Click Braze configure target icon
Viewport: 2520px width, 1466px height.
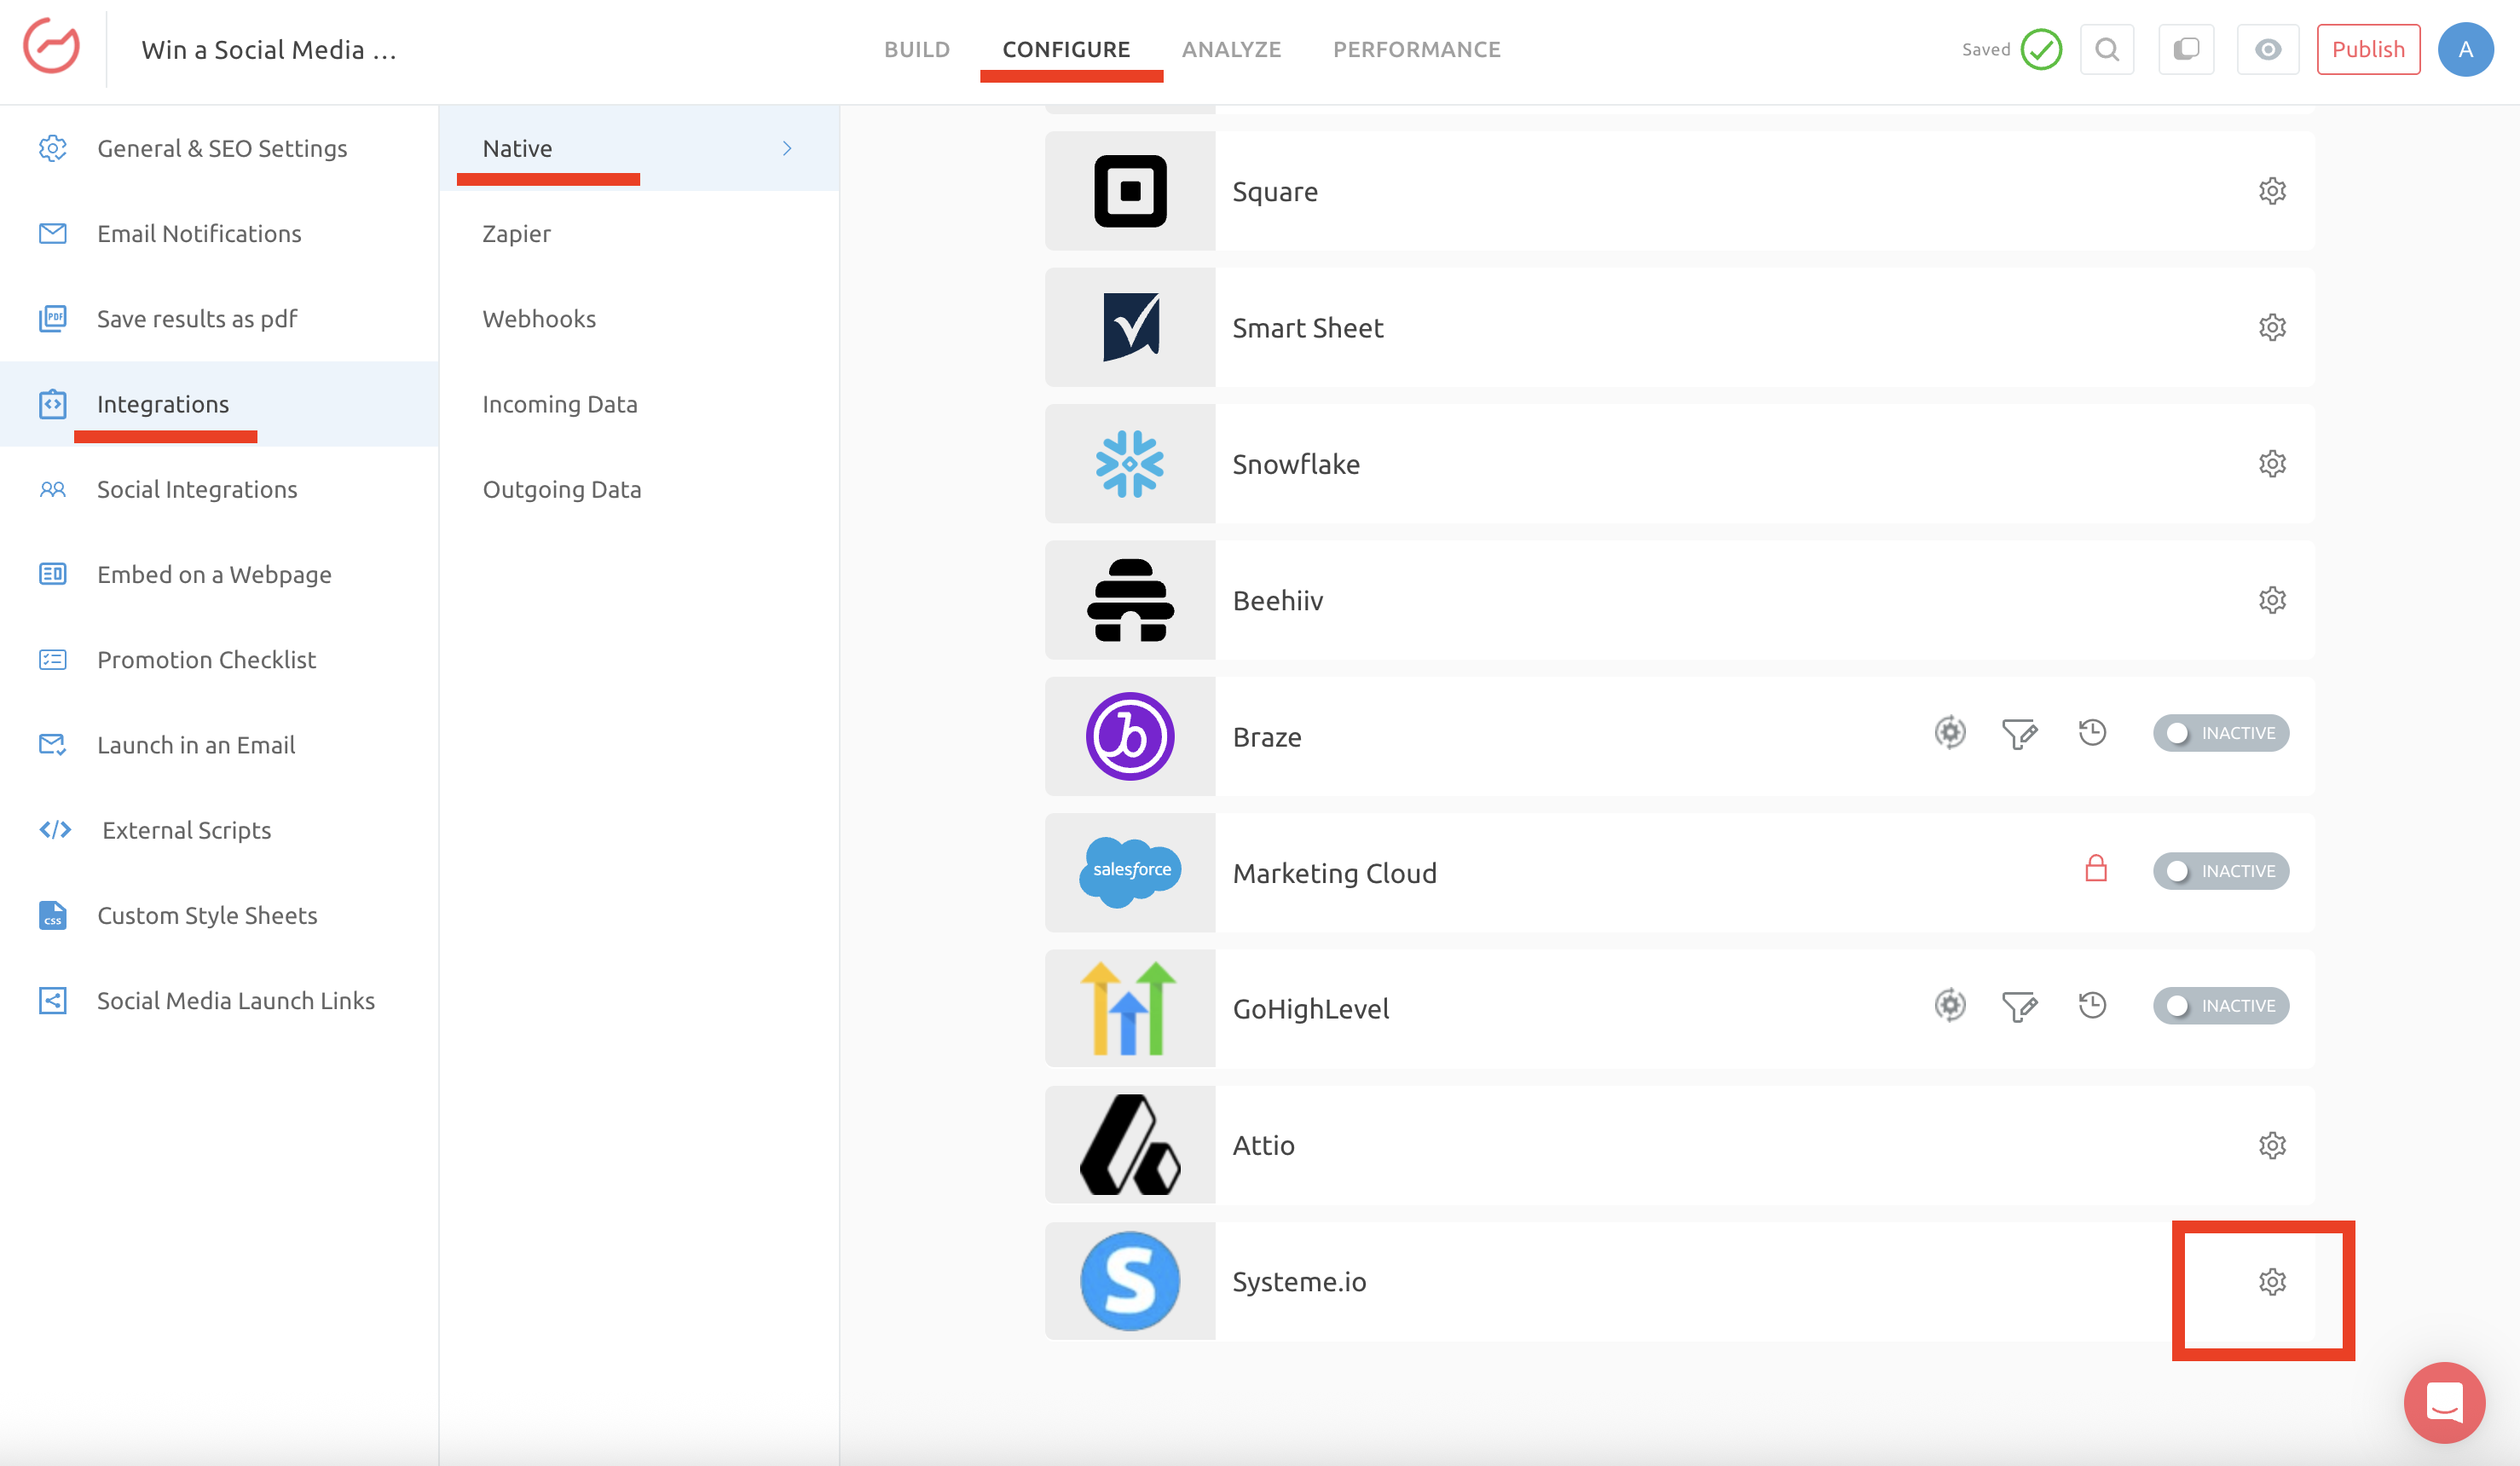coord(1949,733)
